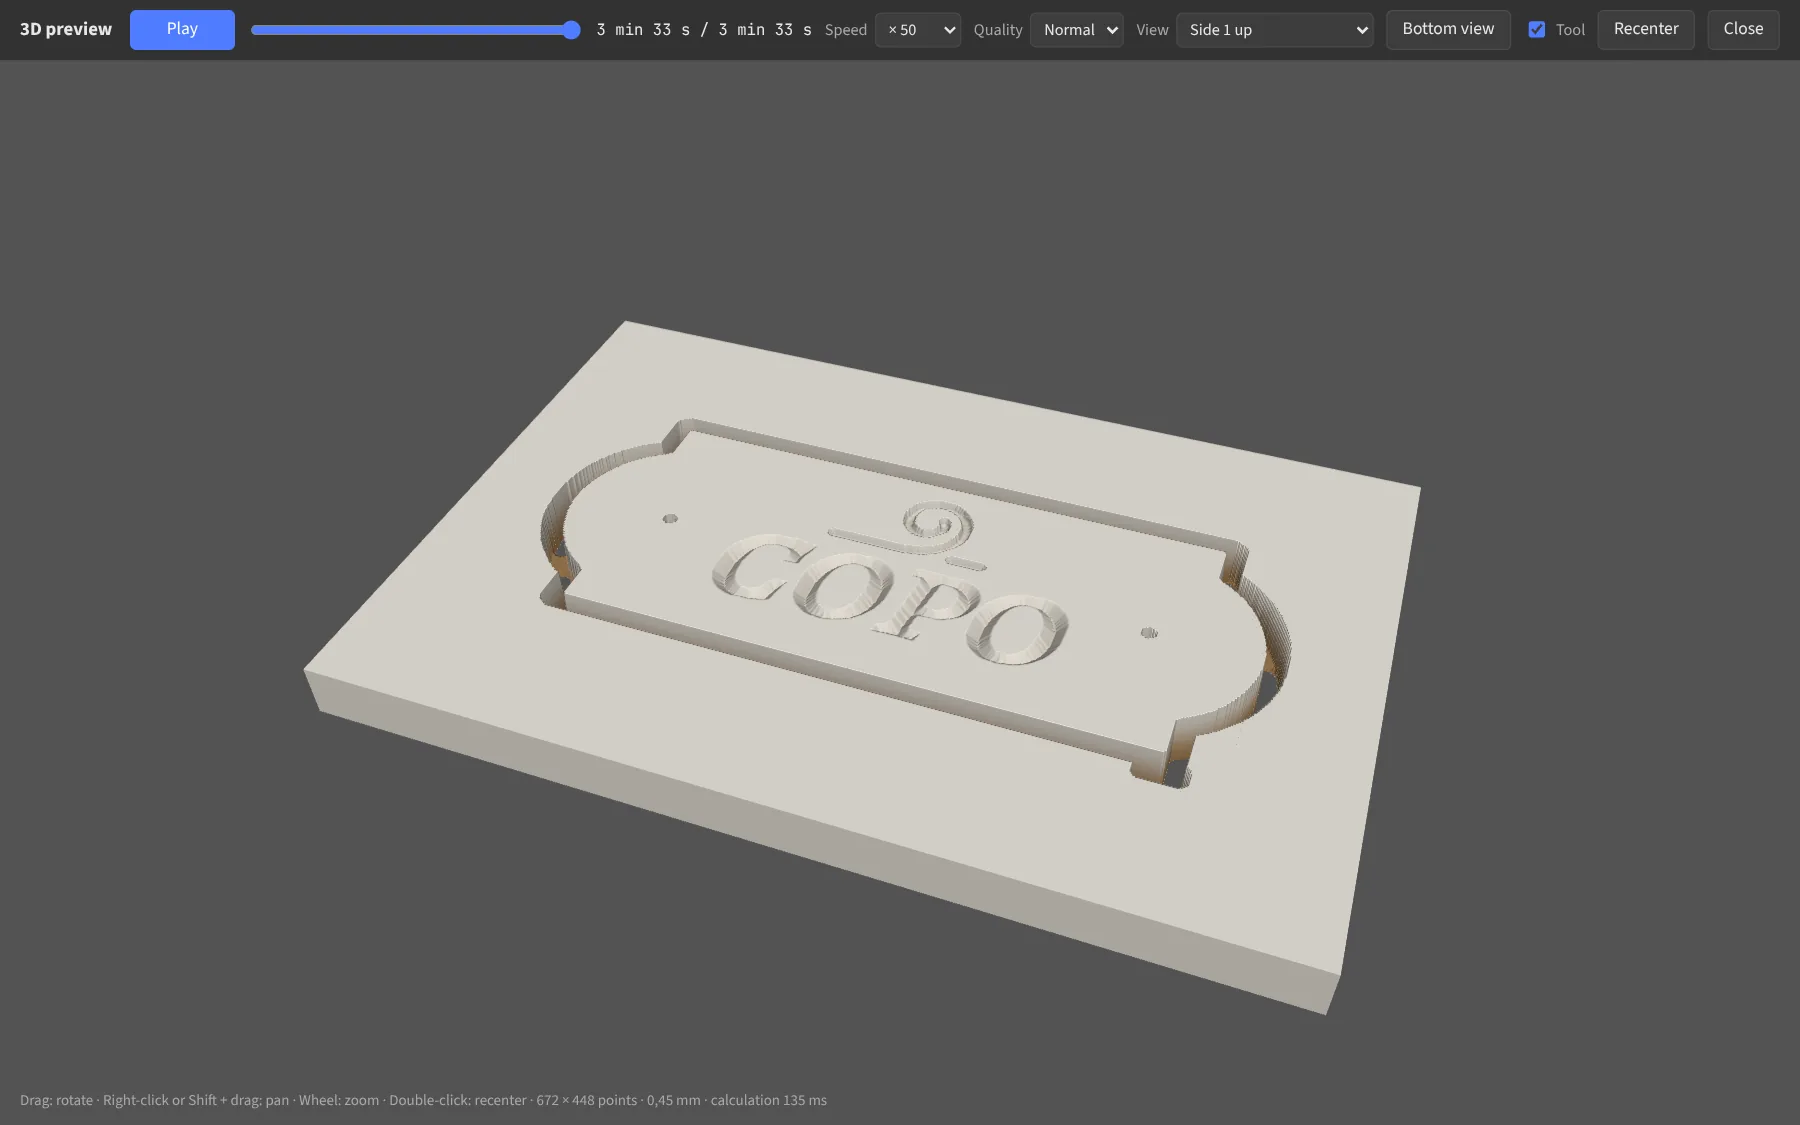
Task: Open the Speed ×50 dropdown
Action: [x=917, y=30]
